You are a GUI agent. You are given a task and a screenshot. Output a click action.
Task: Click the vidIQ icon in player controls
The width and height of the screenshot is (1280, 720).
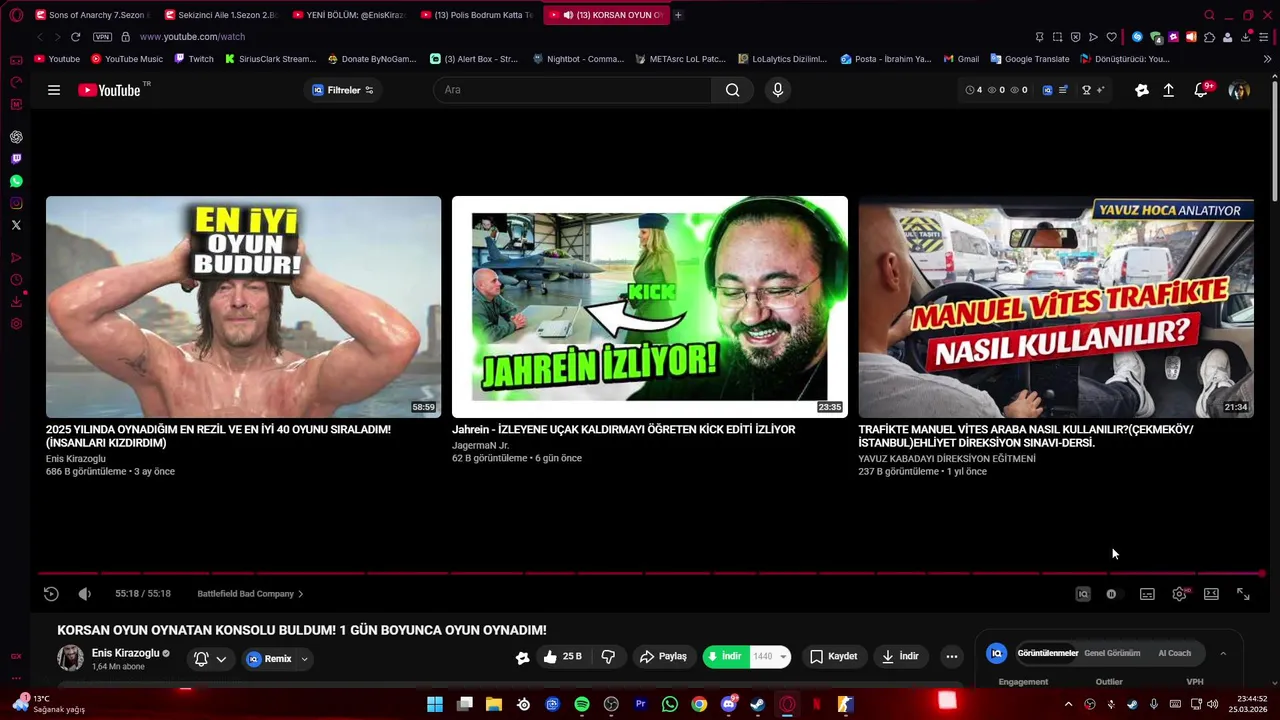(1082, 594)
